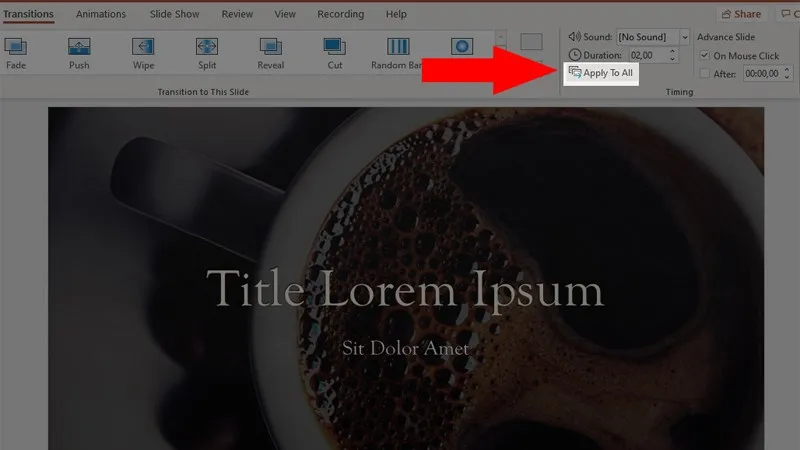The image size is (800, 450).
Task: Click the Duration value field
Action: pos(645,55)
